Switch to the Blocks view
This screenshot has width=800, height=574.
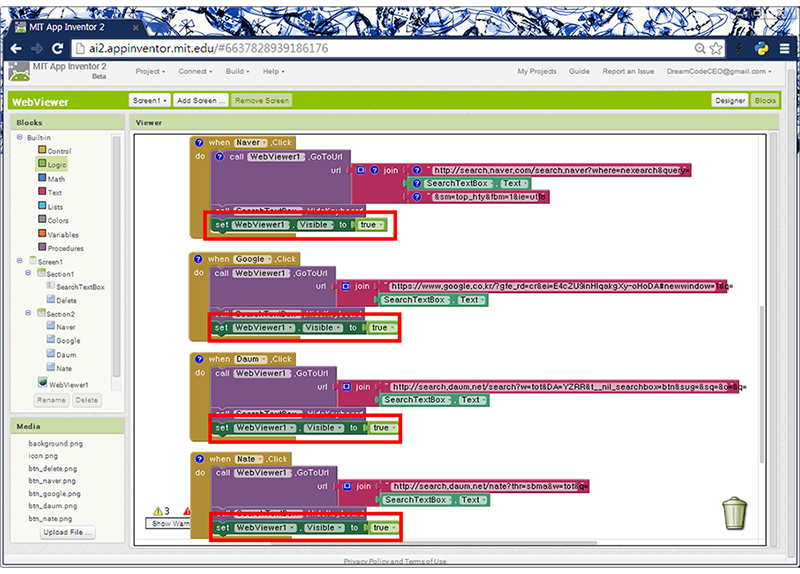(765, 101)
